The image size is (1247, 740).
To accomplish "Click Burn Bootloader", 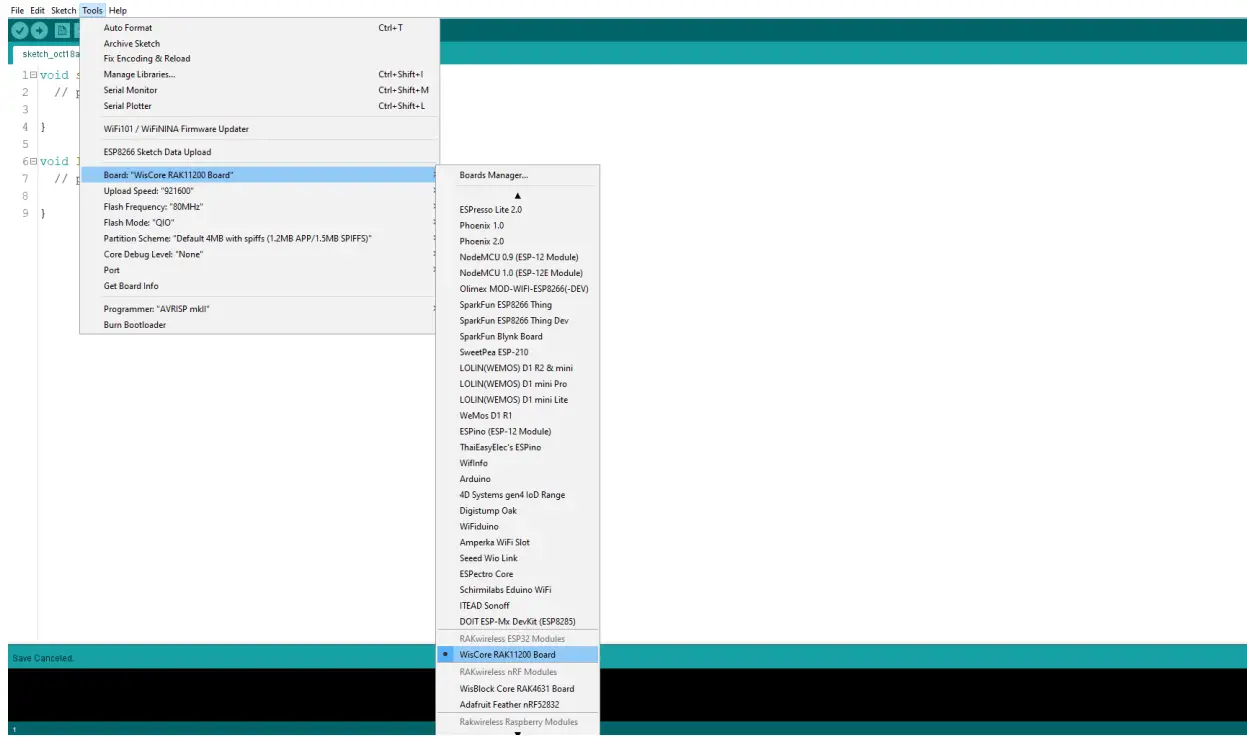I will (x=259, y=325).
